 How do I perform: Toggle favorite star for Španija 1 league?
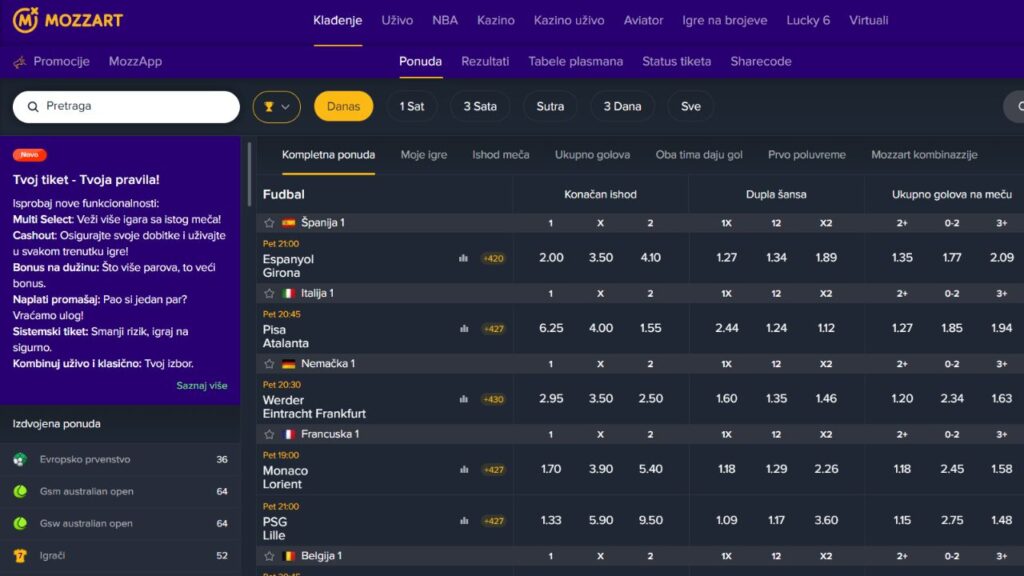[269, 223]
